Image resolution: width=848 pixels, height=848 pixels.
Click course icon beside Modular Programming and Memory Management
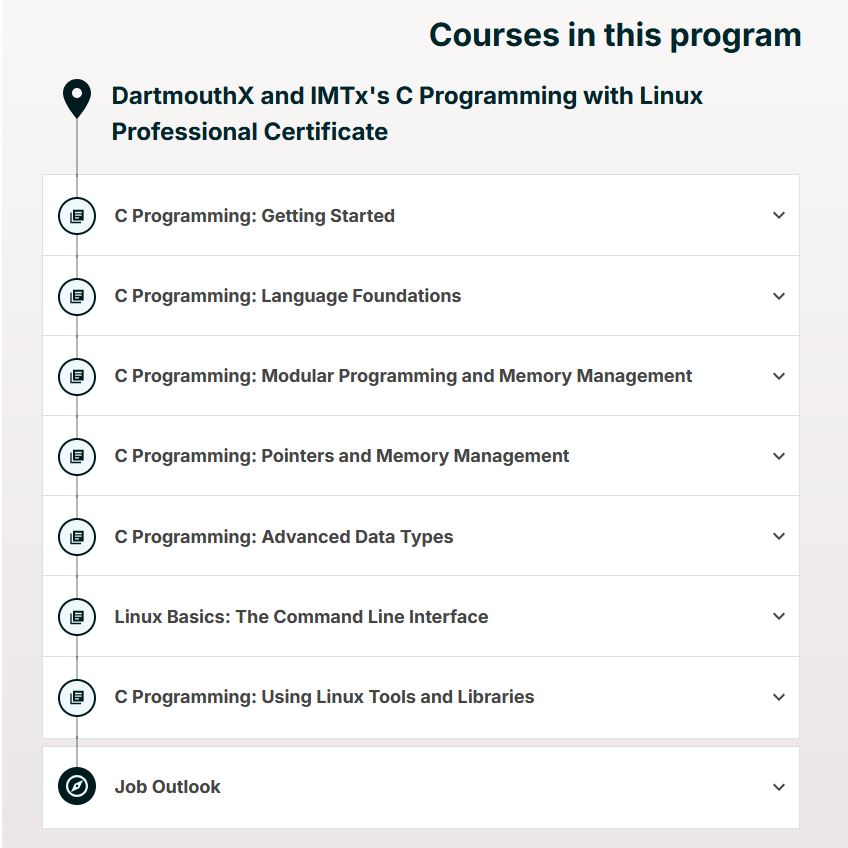[77, 376]
